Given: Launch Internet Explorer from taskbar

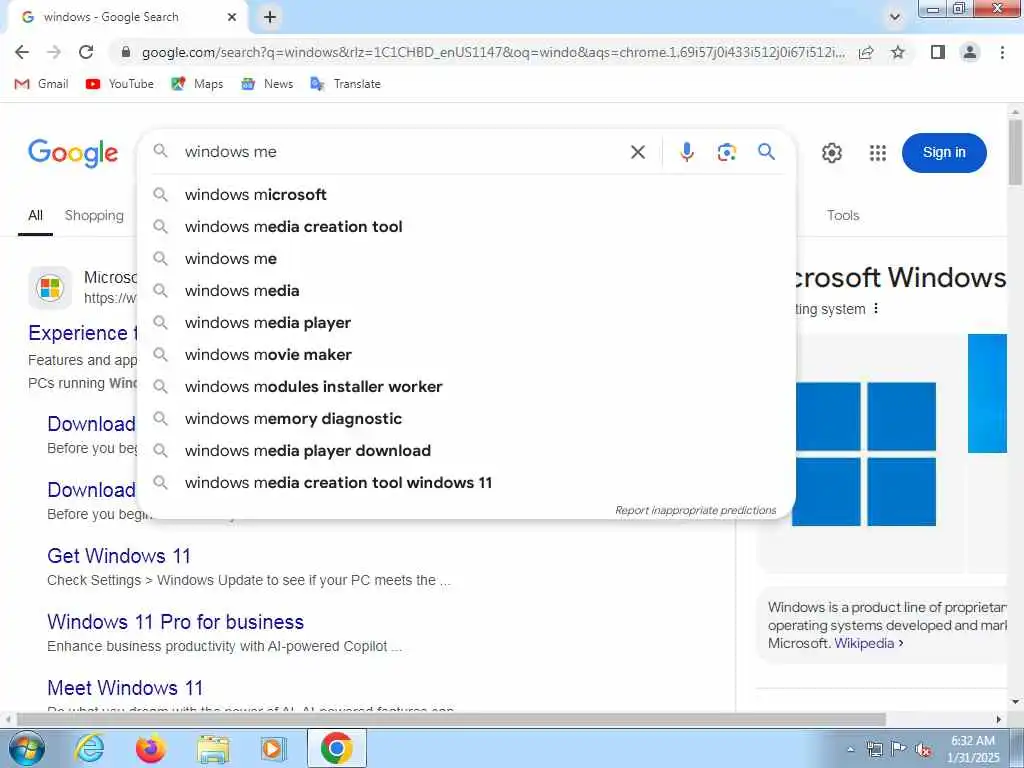Looking at the screenshot, I should pos(89,748).
